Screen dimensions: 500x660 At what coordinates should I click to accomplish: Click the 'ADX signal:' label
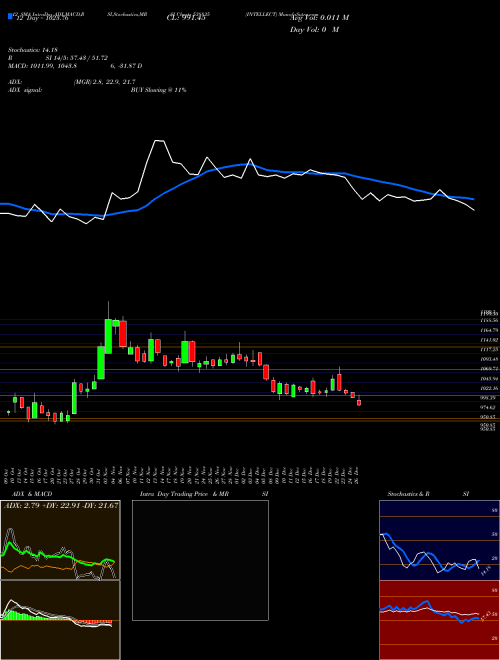coord(25,90)
